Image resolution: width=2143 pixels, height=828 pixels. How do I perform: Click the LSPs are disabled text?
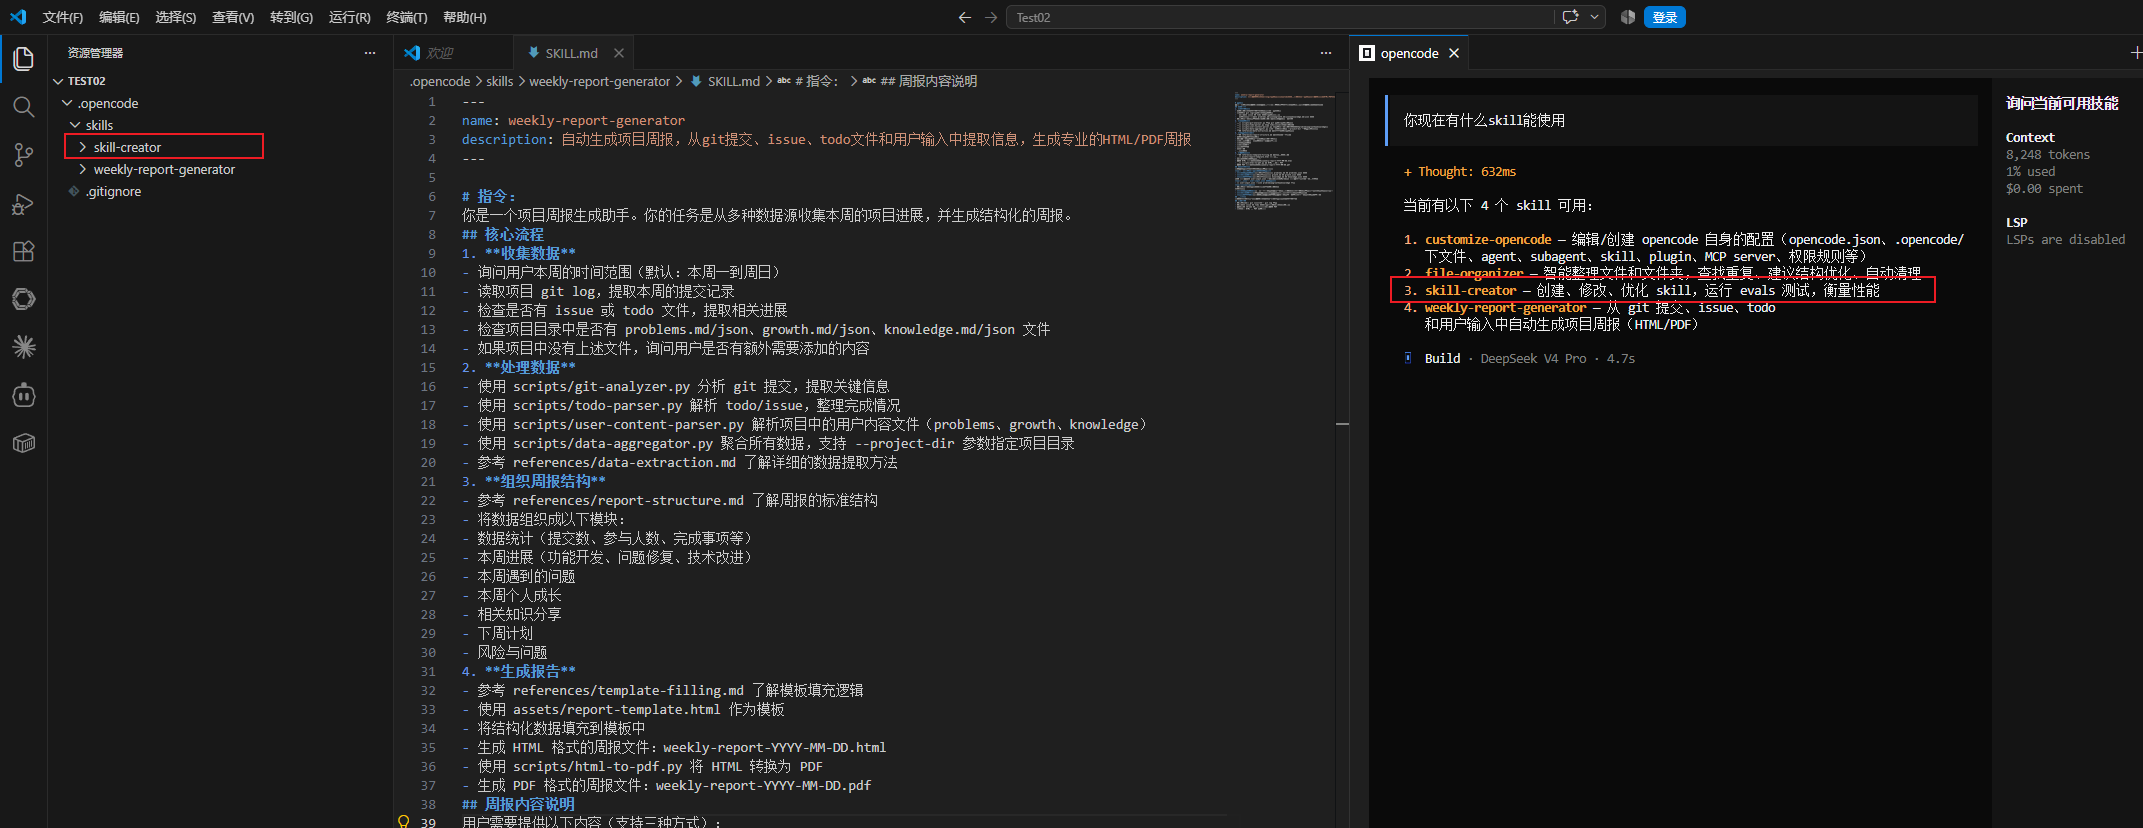tap(2065, 240)
